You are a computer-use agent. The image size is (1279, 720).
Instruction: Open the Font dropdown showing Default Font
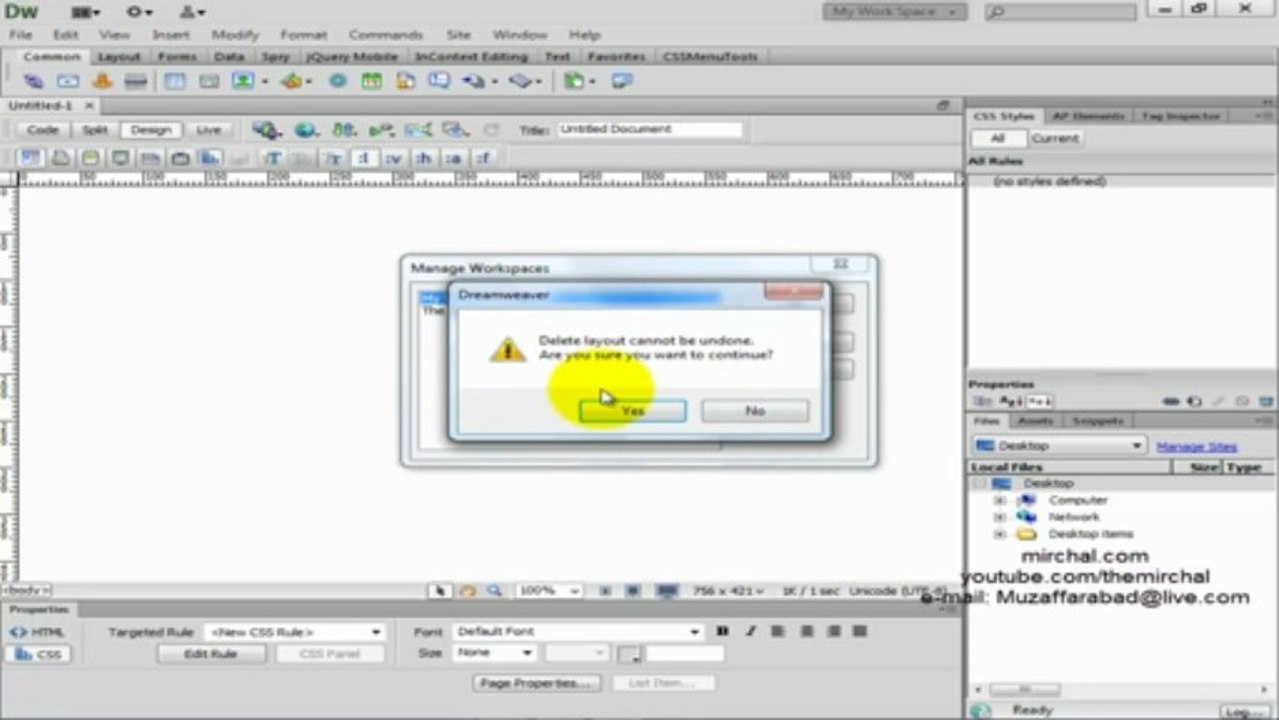point(578,632)
